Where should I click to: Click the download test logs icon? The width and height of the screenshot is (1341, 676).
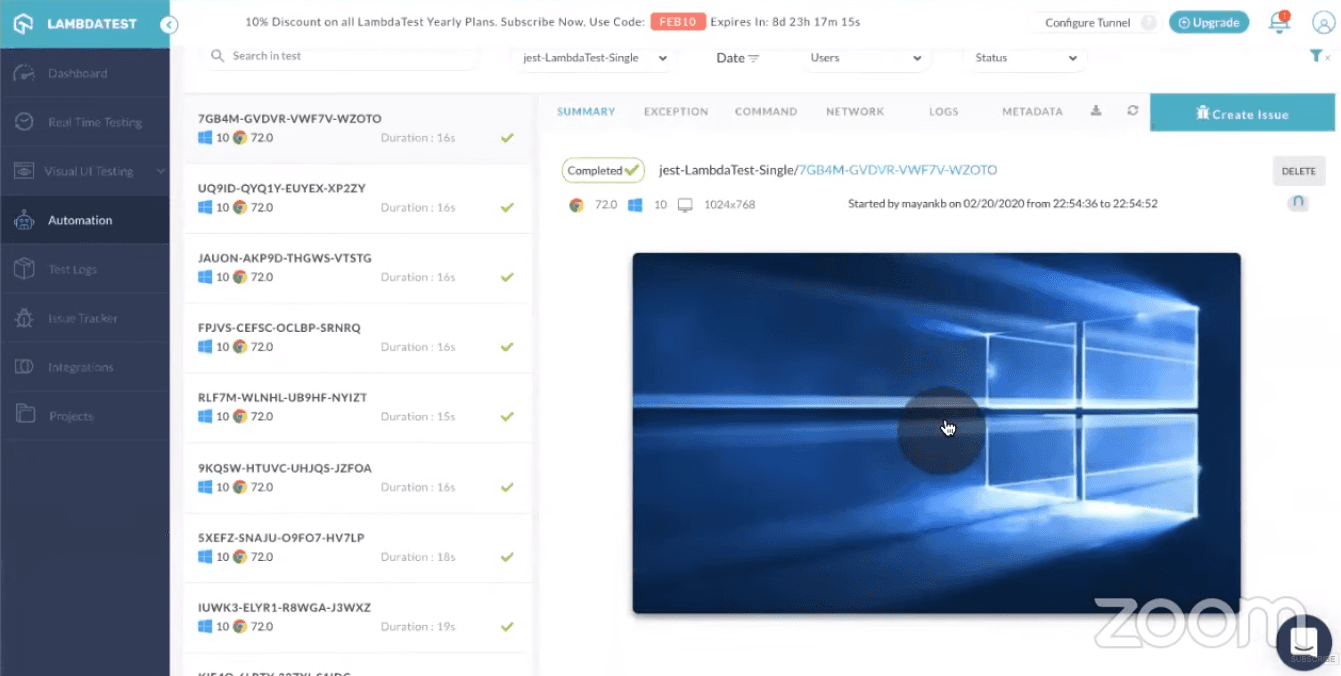pos(1095,112)
